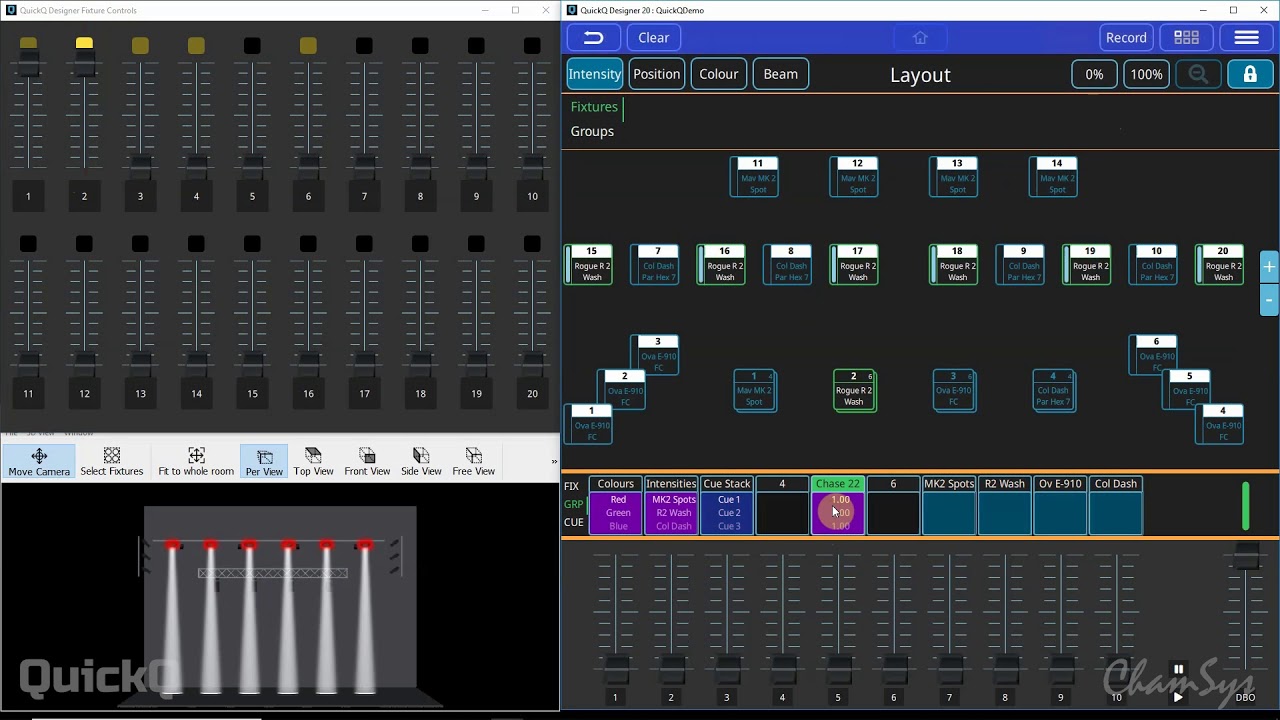Click the playback 1 button under fader
The image size is (1280, 720).
[x=615, y=697]
